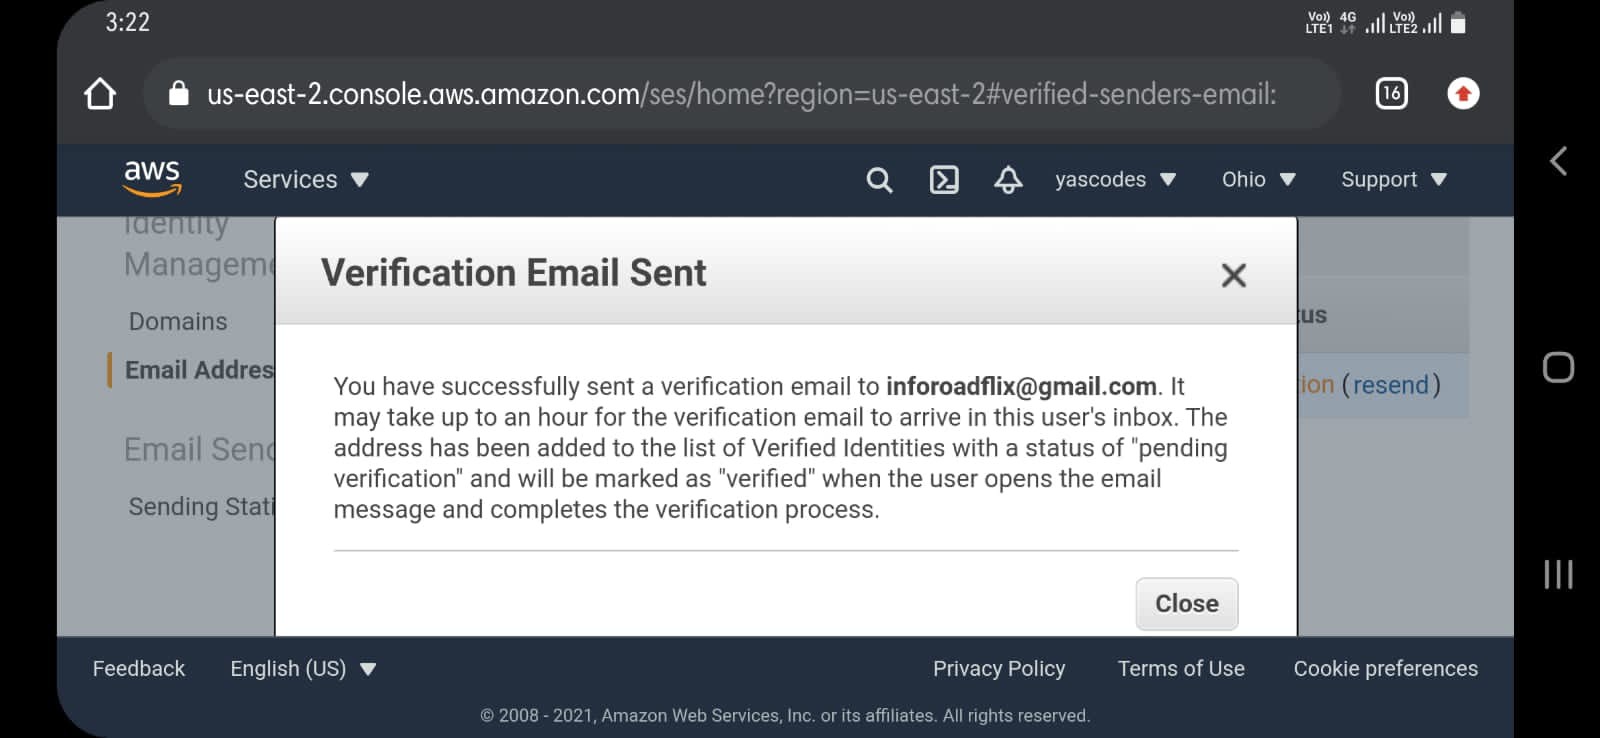Open Android recent apps button

point(1558,574)
